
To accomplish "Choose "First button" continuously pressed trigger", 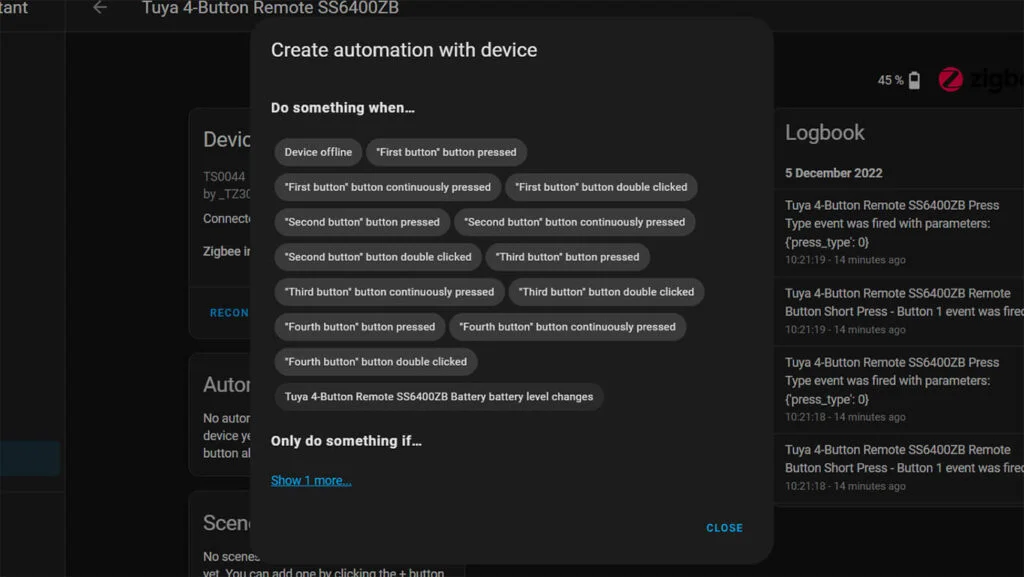I will tap(387, 187).
